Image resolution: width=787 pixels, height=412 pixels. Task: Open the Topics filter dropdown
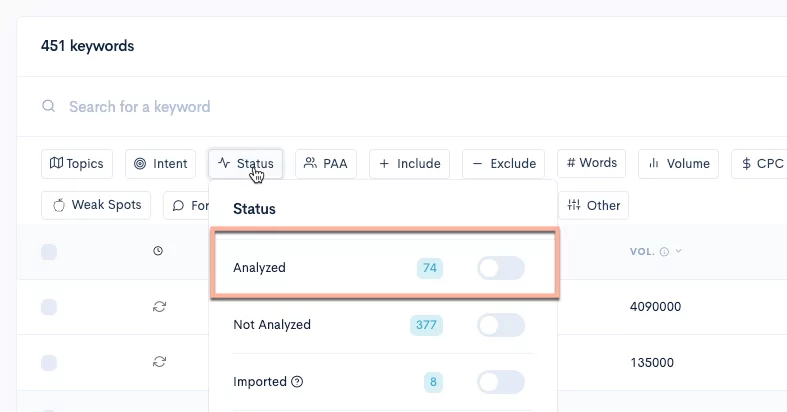point(77,164)
